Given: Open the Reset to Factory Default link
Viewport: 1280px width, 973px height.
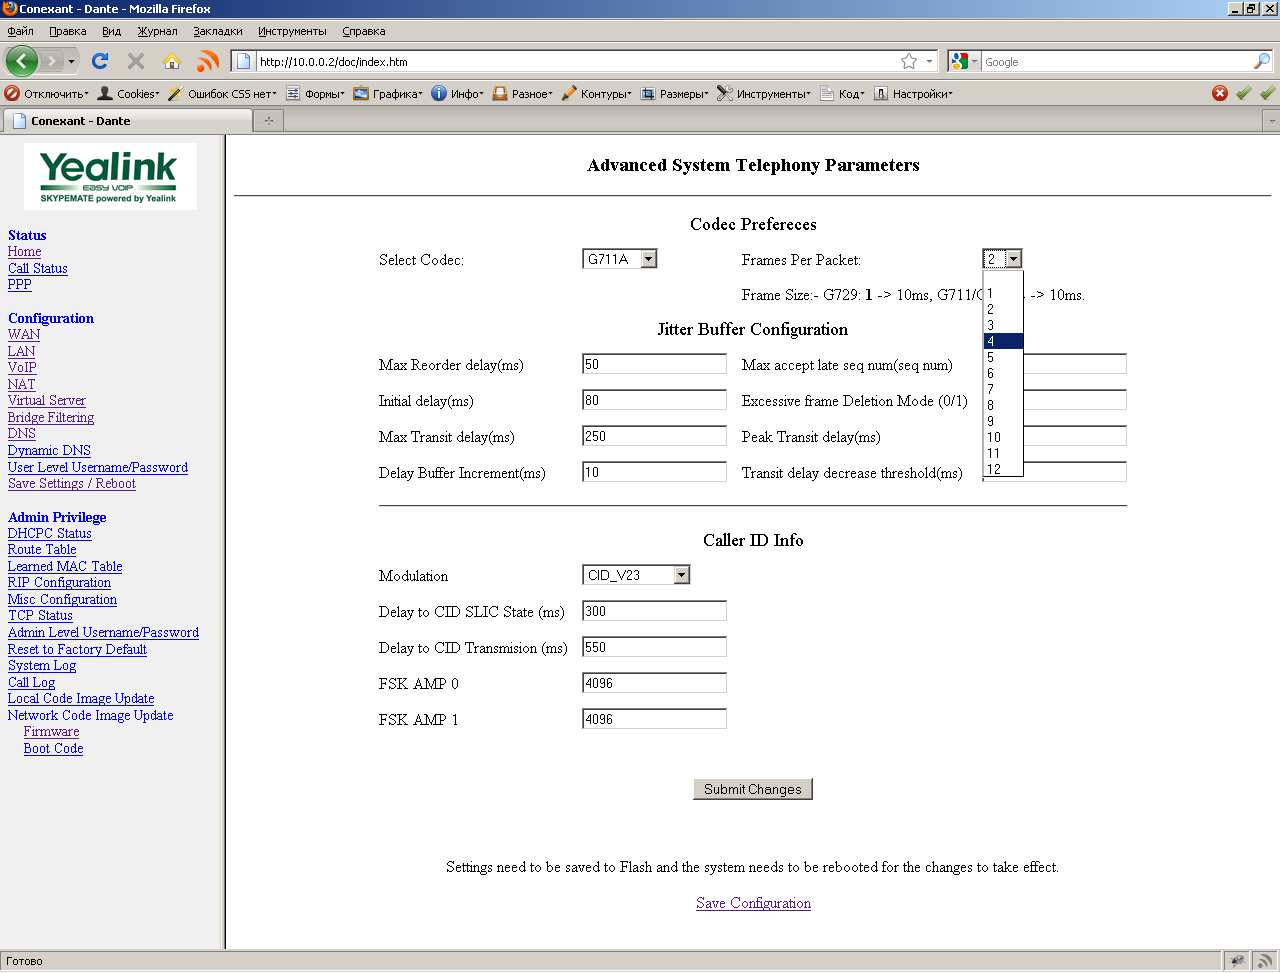Looking at the screenshot, I should [x=77, y=649].
